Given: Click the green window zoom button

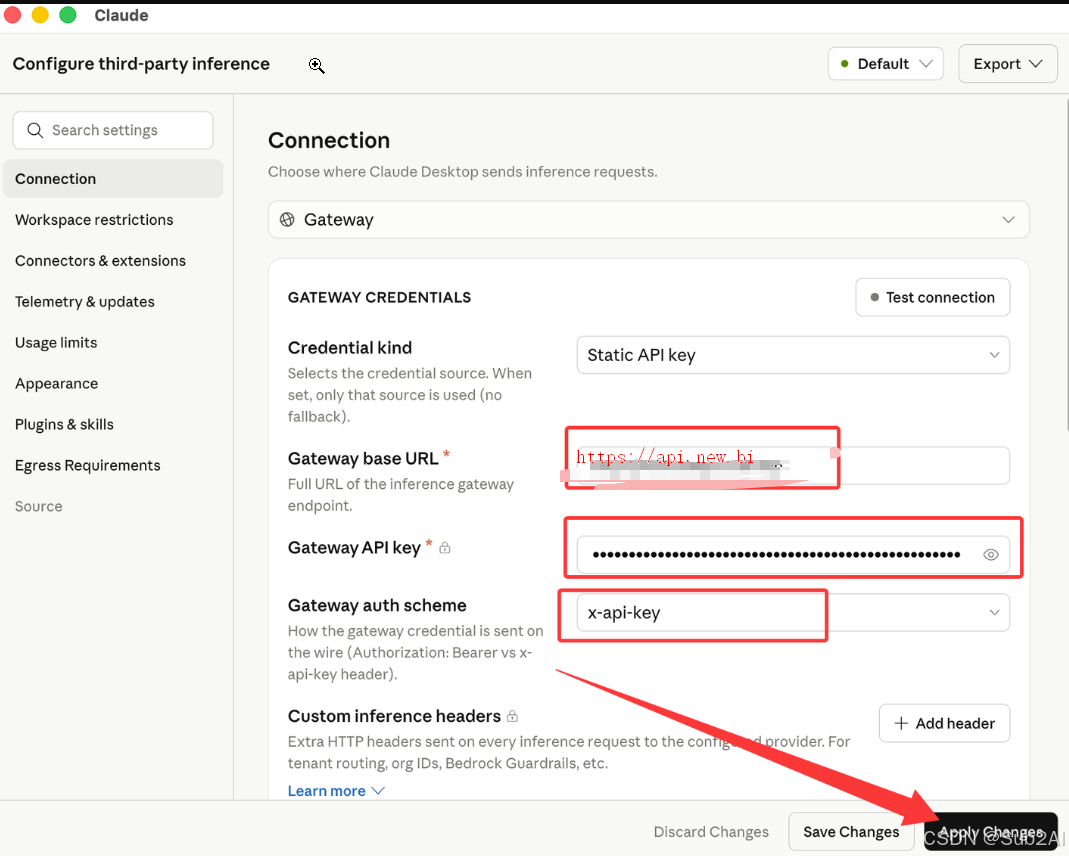Looking at the screenshot, I should tap(67, 14).
